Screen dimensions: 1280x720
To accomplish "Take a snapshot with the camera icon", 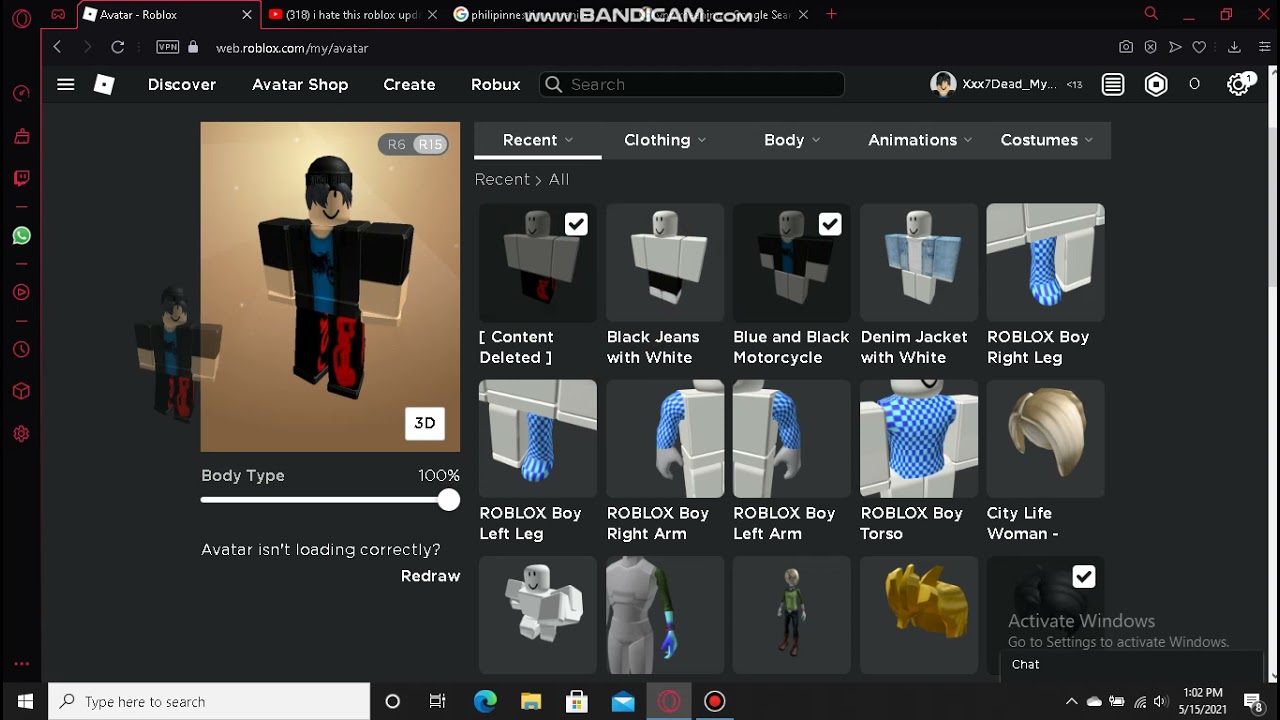I will [x=1126, y=47].
